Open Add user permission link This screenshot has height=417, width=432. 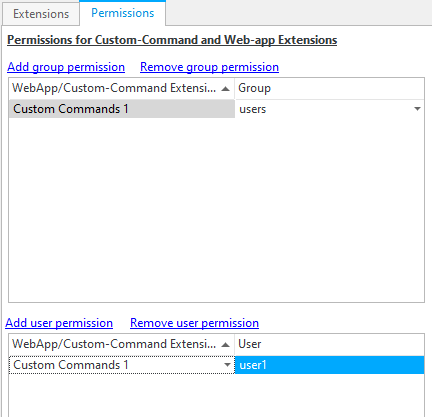[59, 323]
